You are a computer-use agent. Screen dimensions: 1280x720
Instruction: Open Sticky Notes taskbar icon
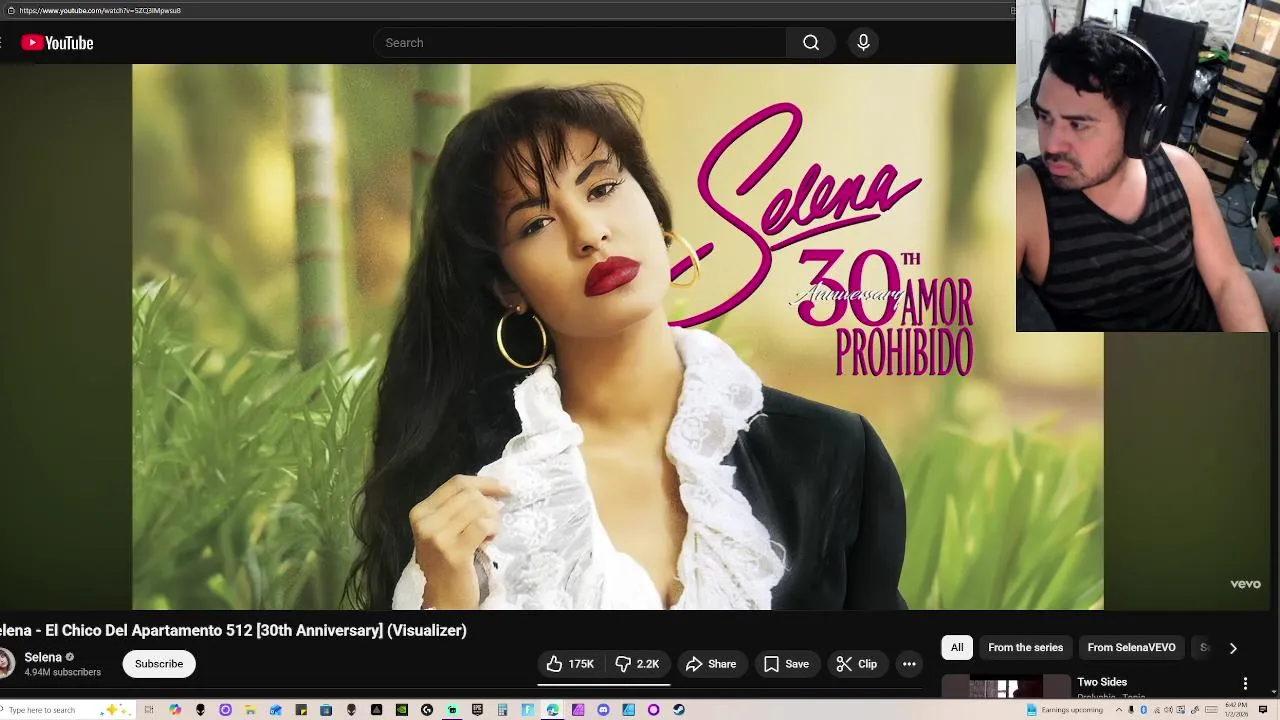(301, 710)
